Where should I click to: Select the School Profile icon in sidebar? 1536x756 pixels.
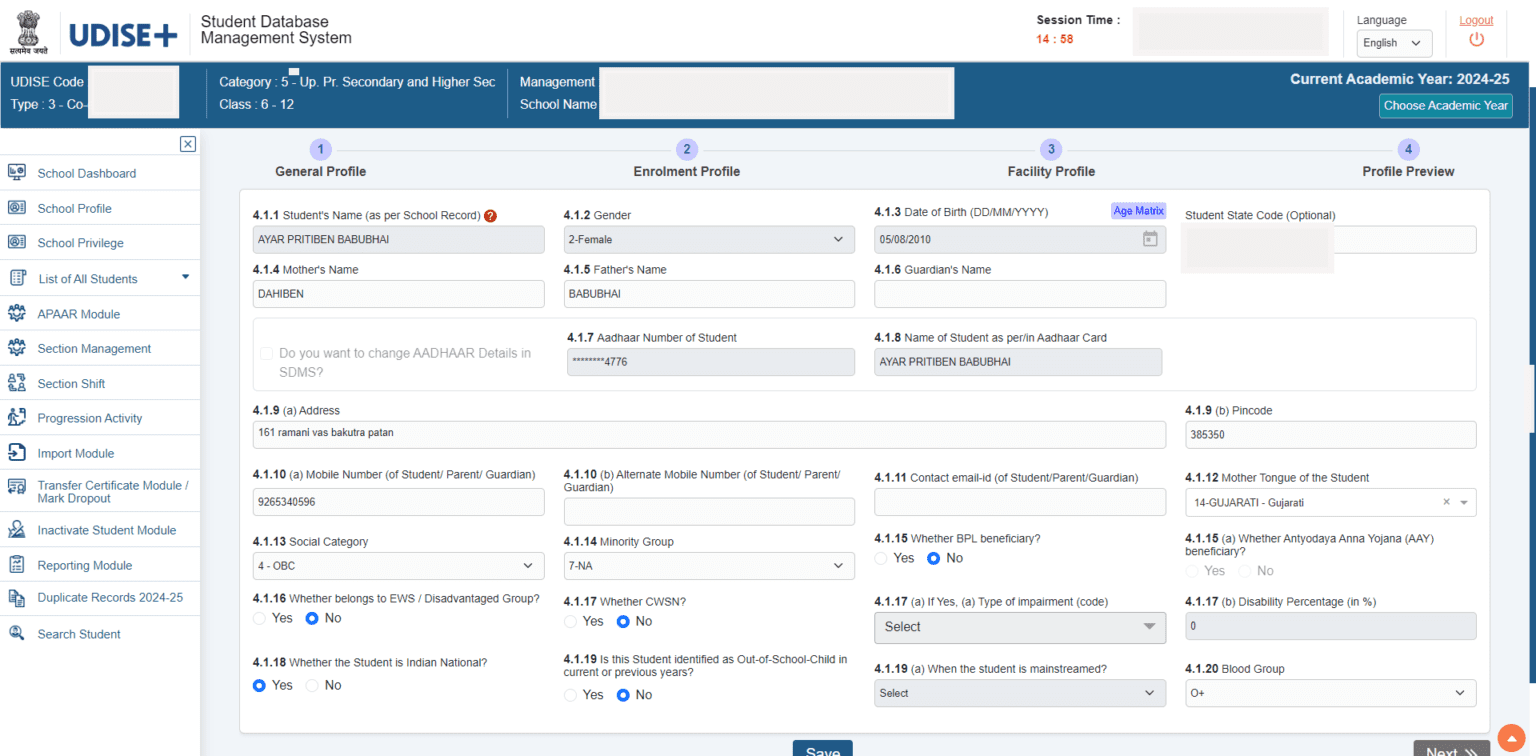[x=20, y=207]
